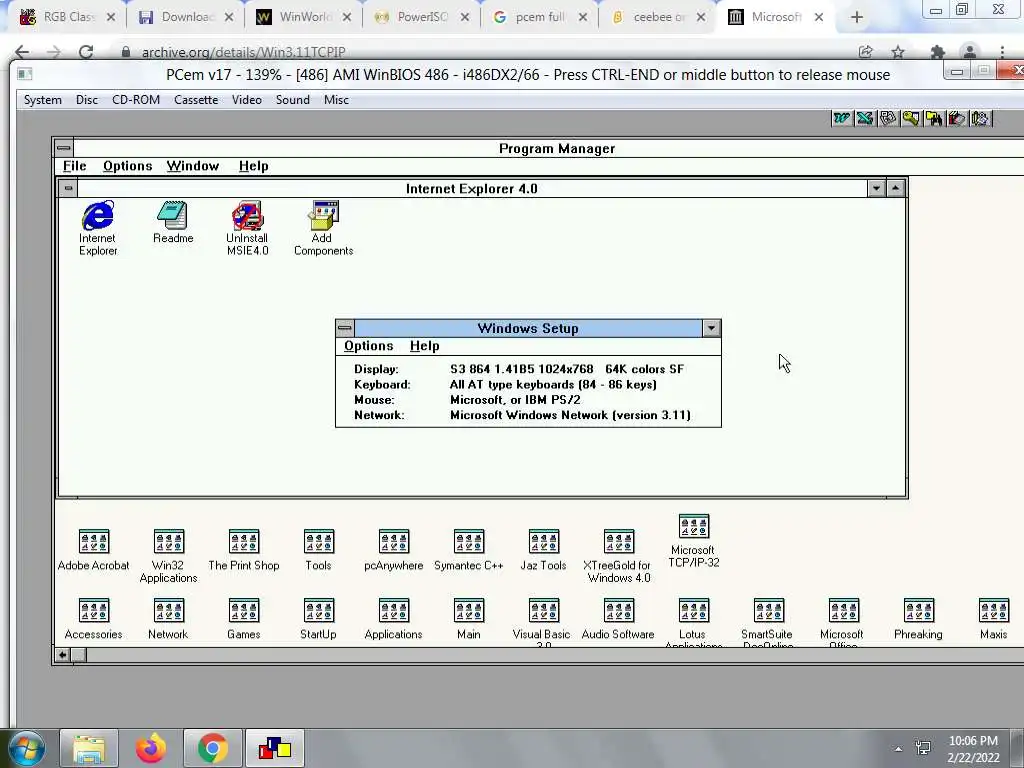Open Program Manager Options menu
The height and width of the screenshot is (768, 1024).
(x=127, y=166)
